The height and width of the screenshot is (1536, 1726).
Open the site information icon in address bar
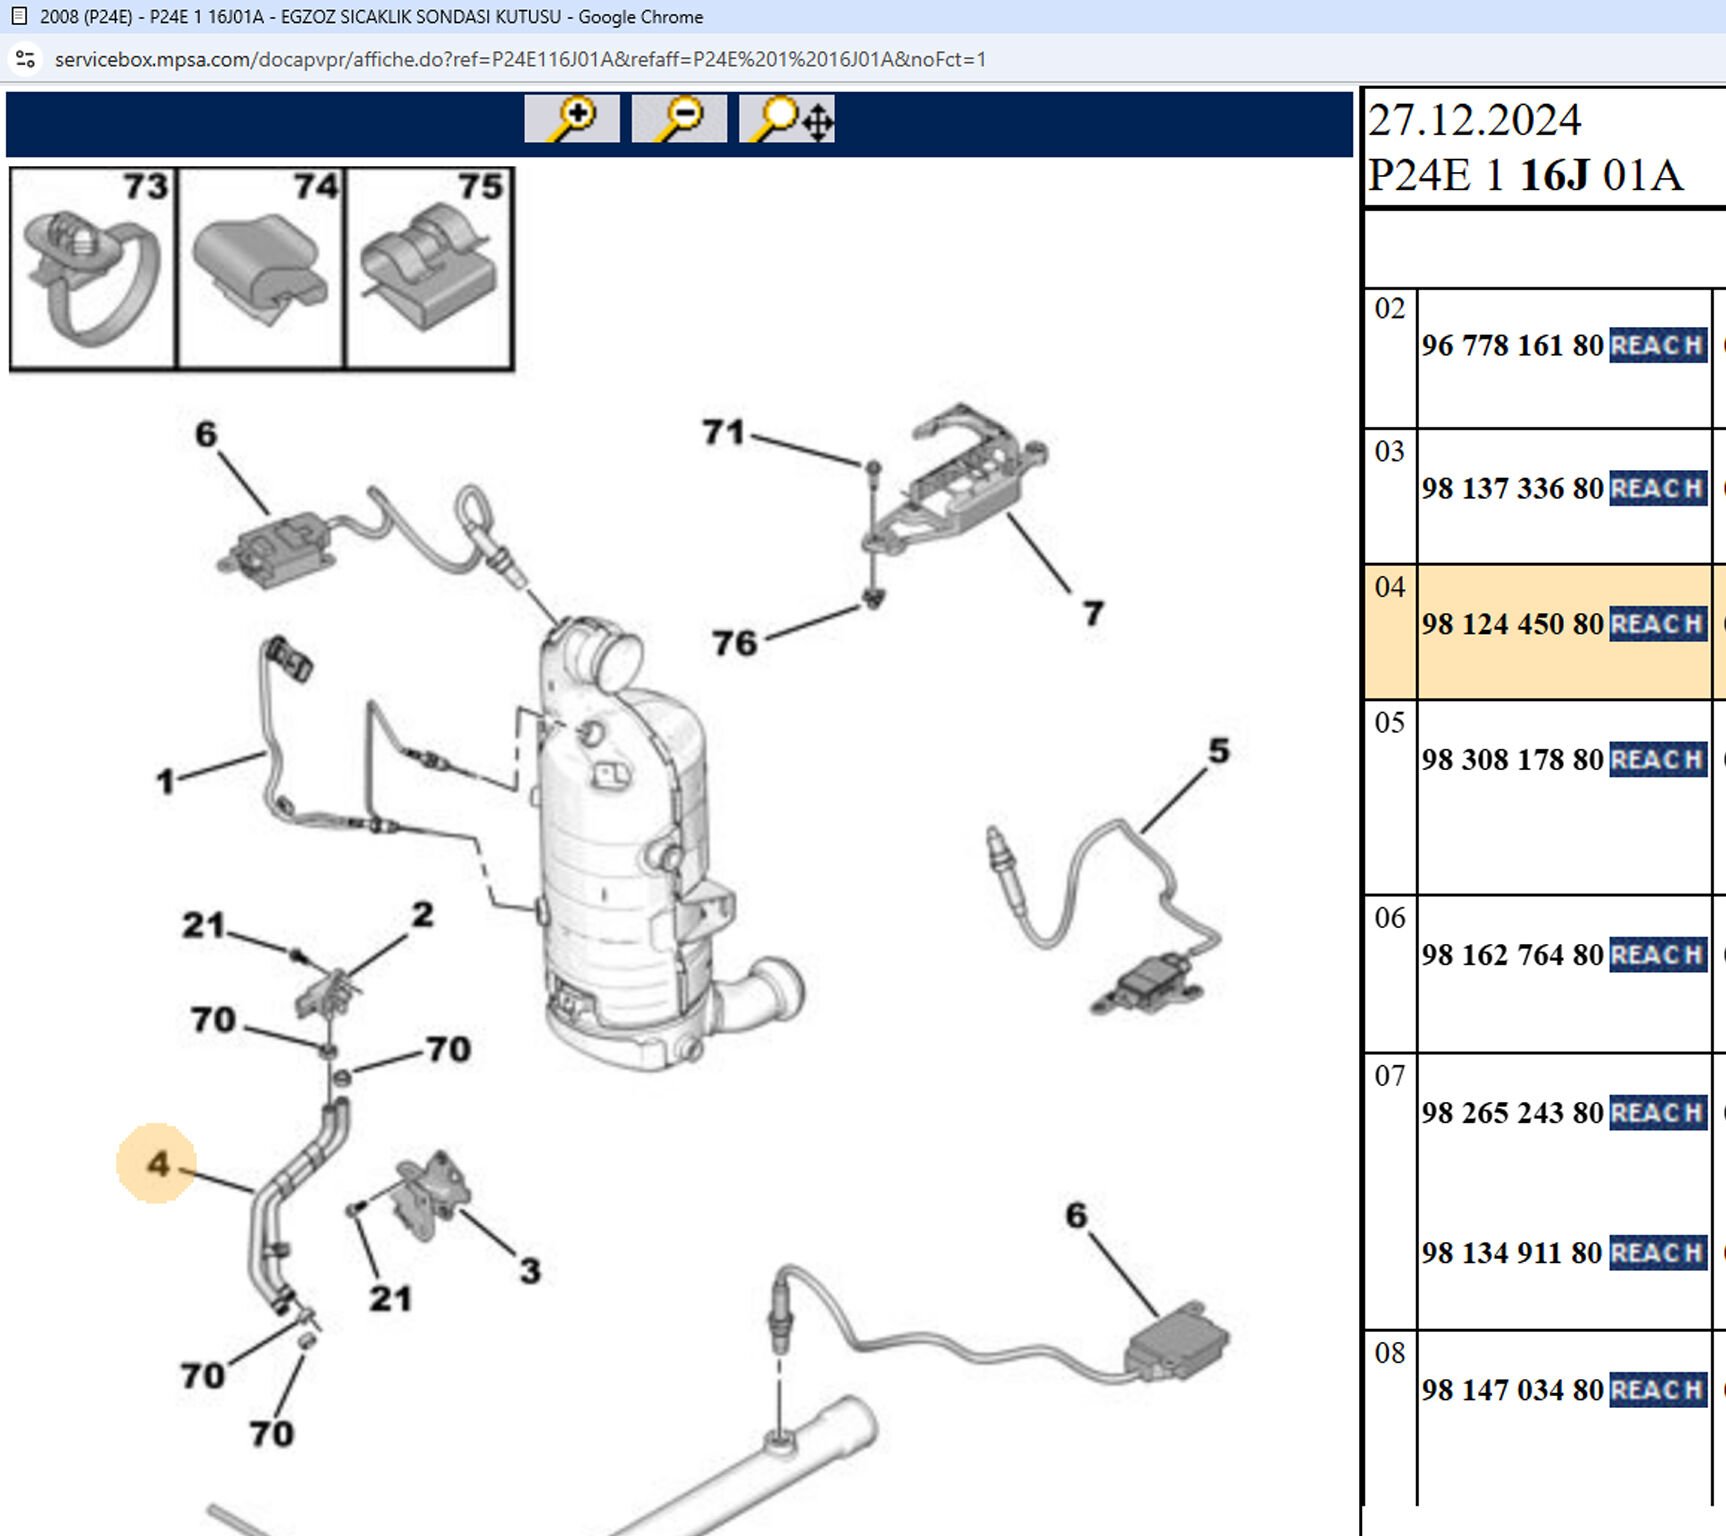pos(26,59)
